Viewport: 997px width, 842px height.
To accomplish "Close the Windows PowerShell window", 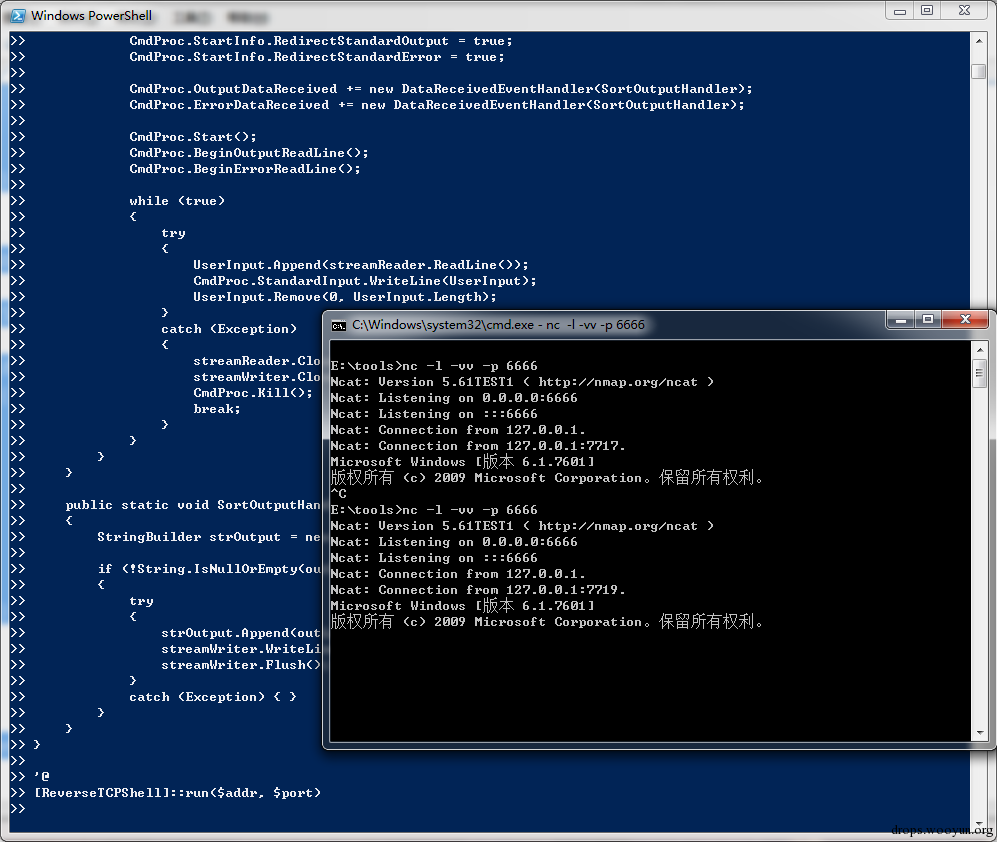I will pos(964,11).
